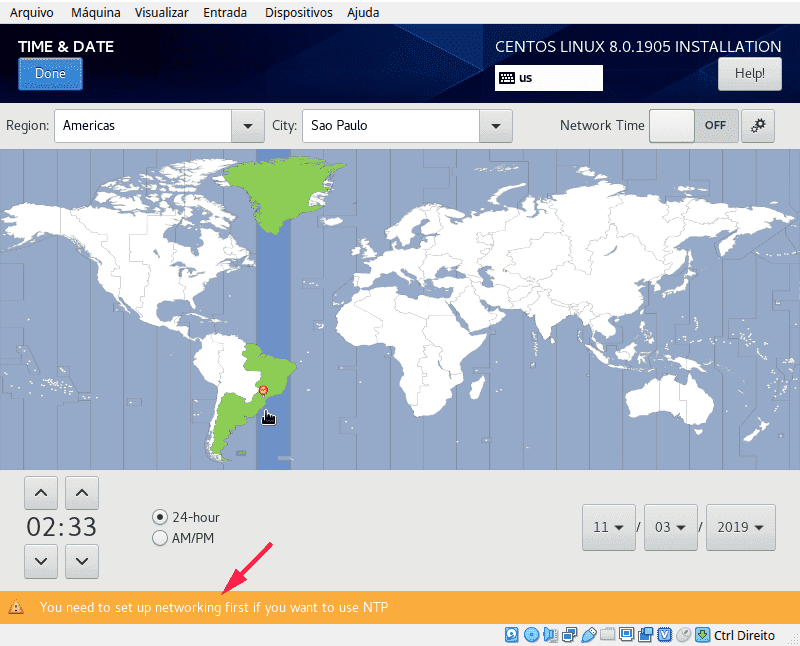Increase the minutes with the up arrow
Viewport: 800px width, 646px height.
tap(82, 493)
